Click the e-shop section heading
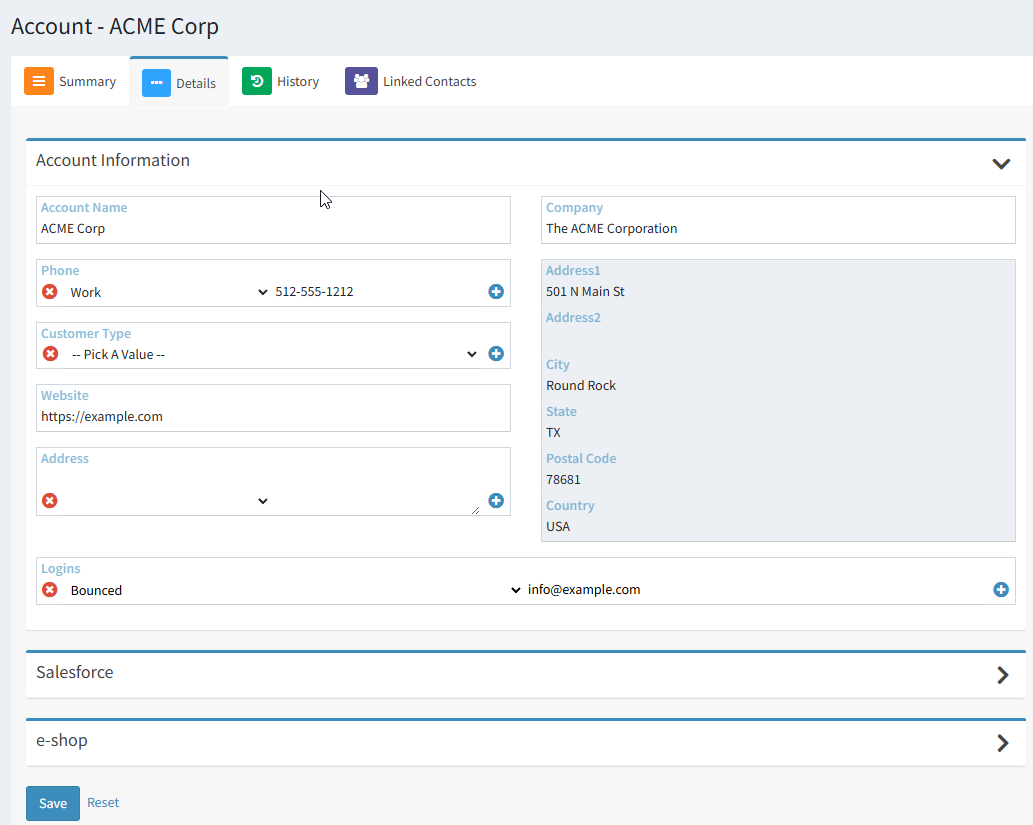 62,741
